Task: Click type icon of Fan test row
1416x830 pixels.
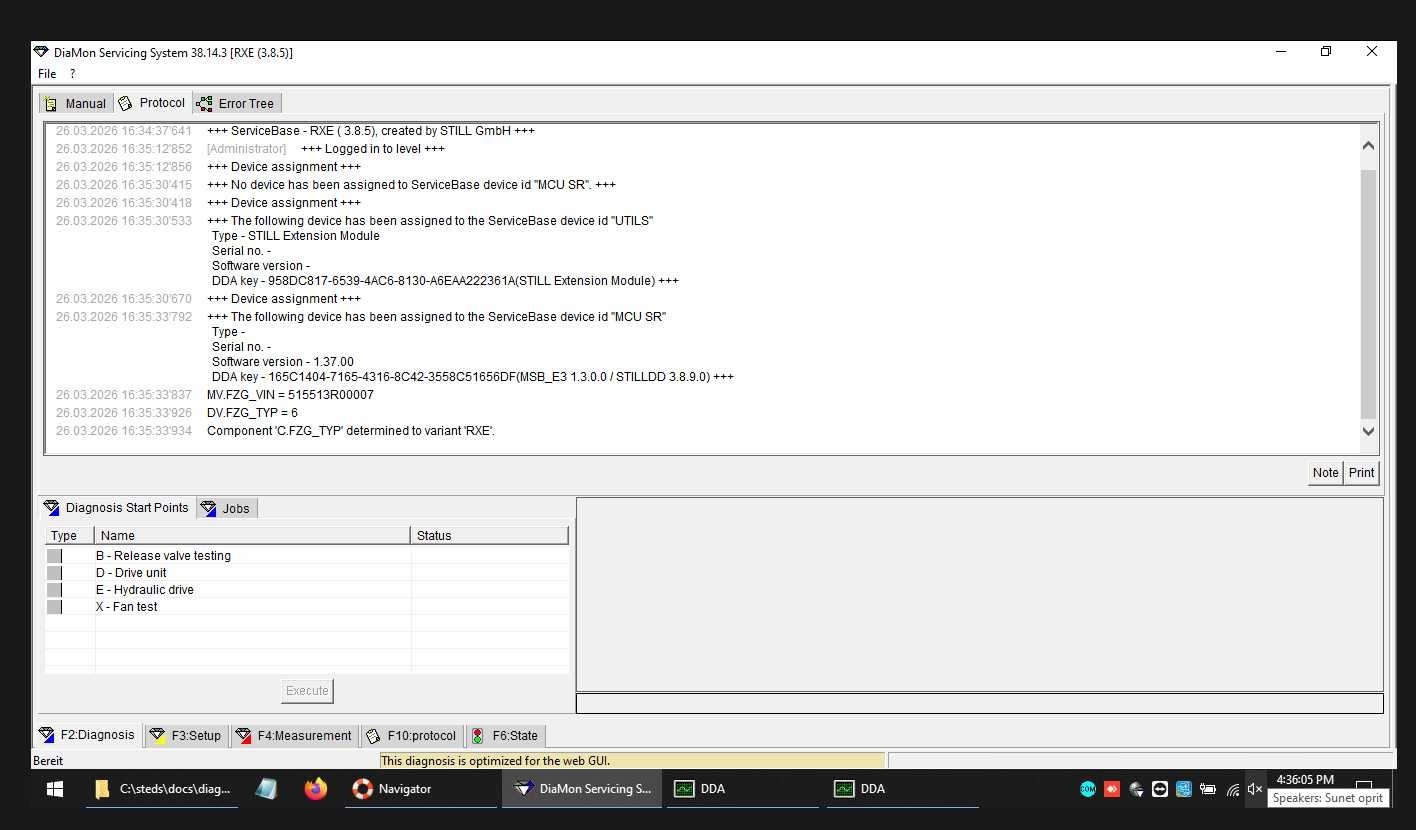Action: (x=54, y=607)
